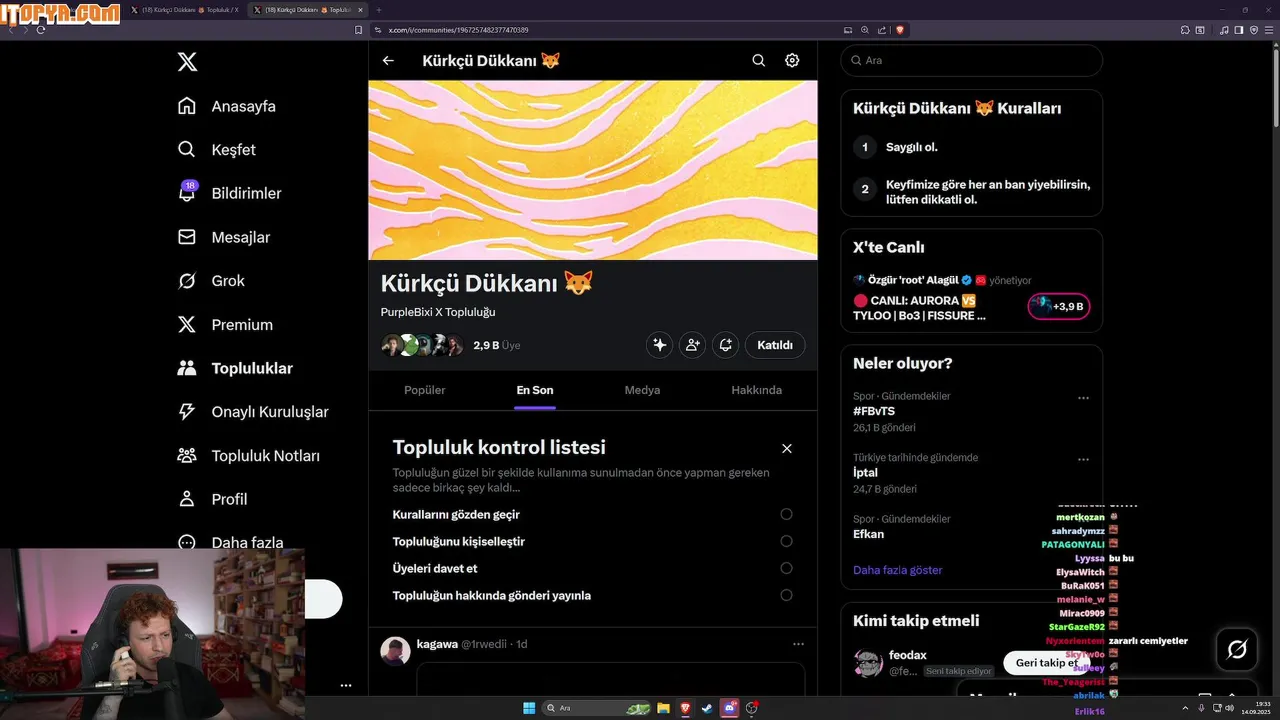Bookmark this page with the bookmark icon
Screen dimensions: 1280x720
pos(359,30)
